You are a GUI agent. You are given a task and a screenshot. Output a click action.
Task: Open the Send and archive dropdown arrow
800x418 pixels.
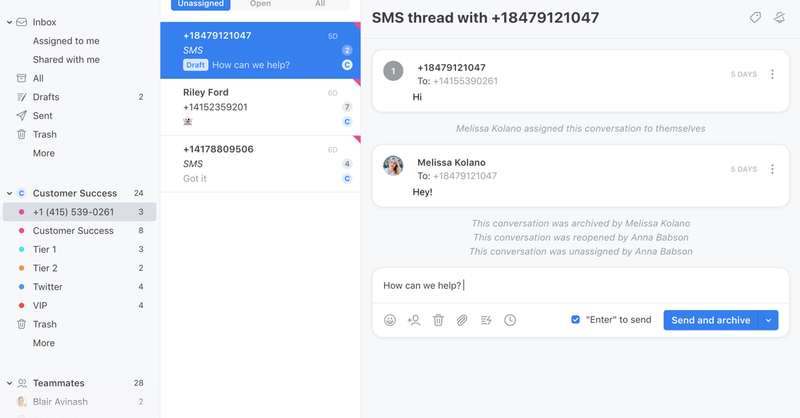tap(768, 320)
